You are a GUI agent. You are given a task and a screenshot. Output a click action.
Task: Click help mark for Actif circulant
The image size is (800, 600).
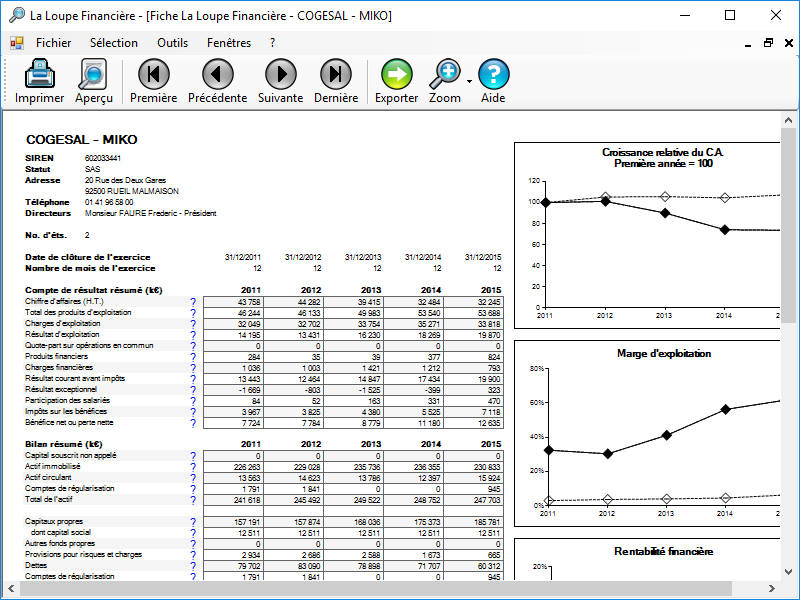(x=193, y=478)
